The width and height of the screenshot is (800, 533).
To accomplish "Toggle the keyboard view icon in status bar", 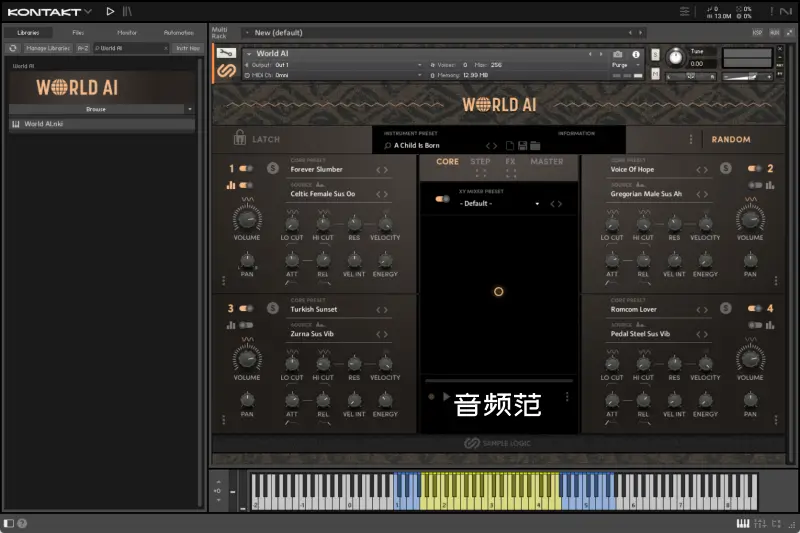I will coord(743,523).
